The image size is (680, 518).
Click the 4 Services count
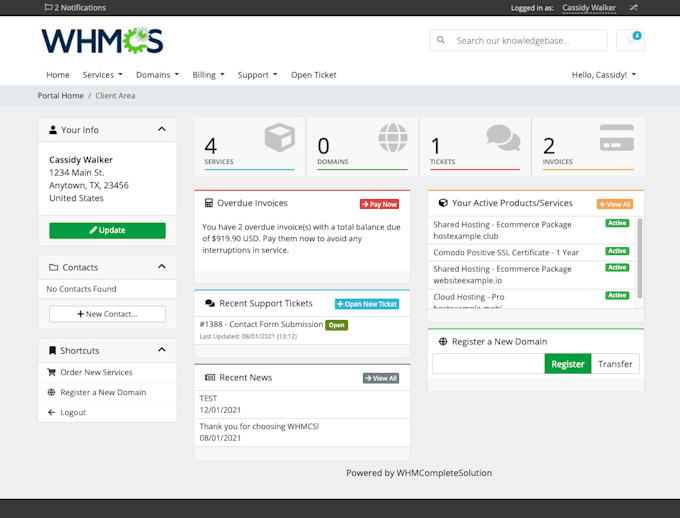[x=210, y=146]
